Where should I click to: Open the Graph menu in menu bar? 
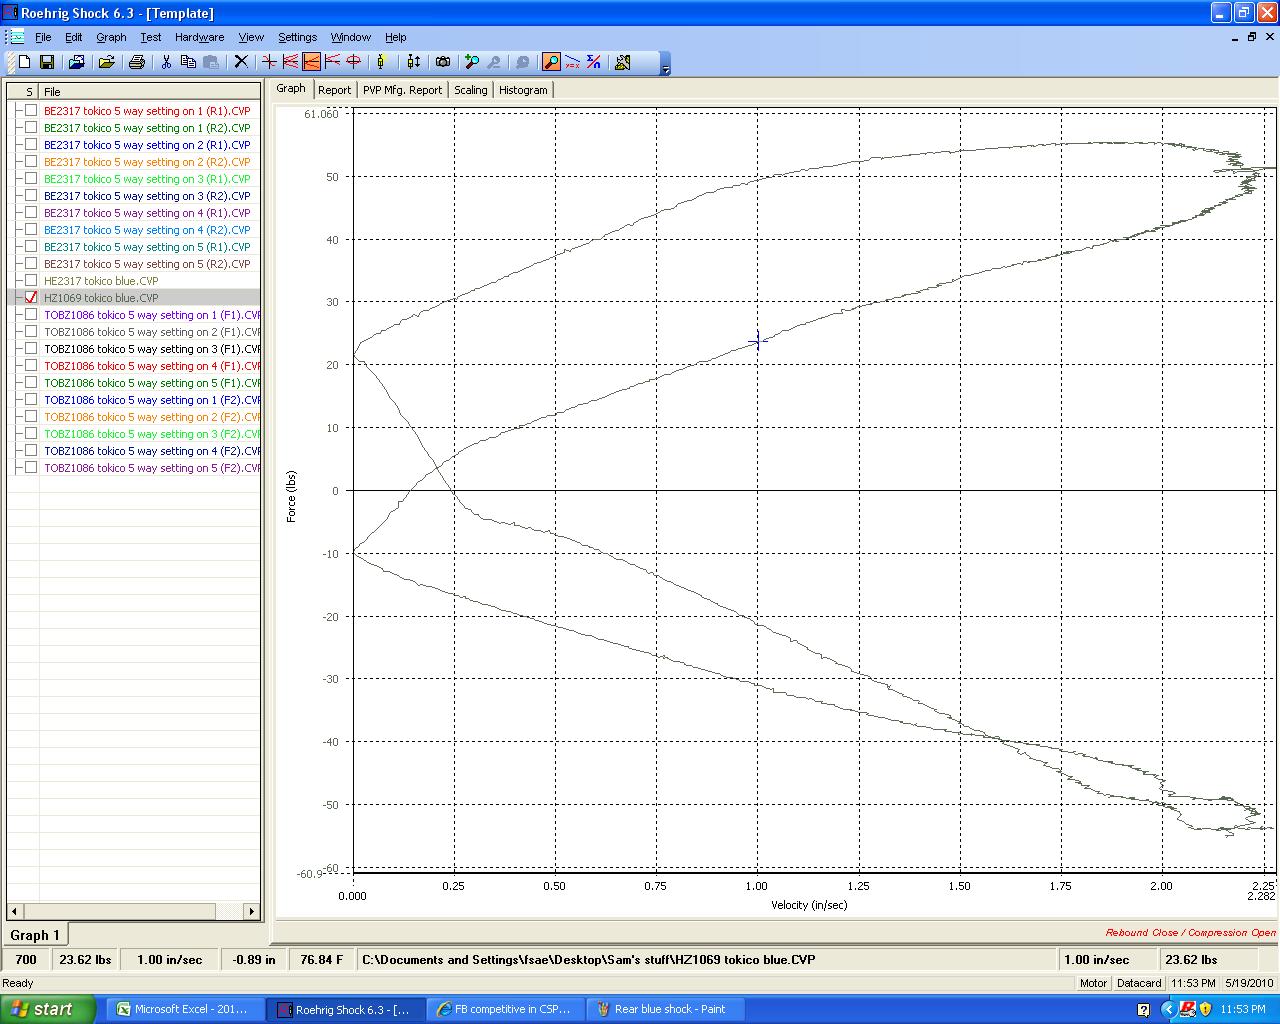tap(111, 37)
